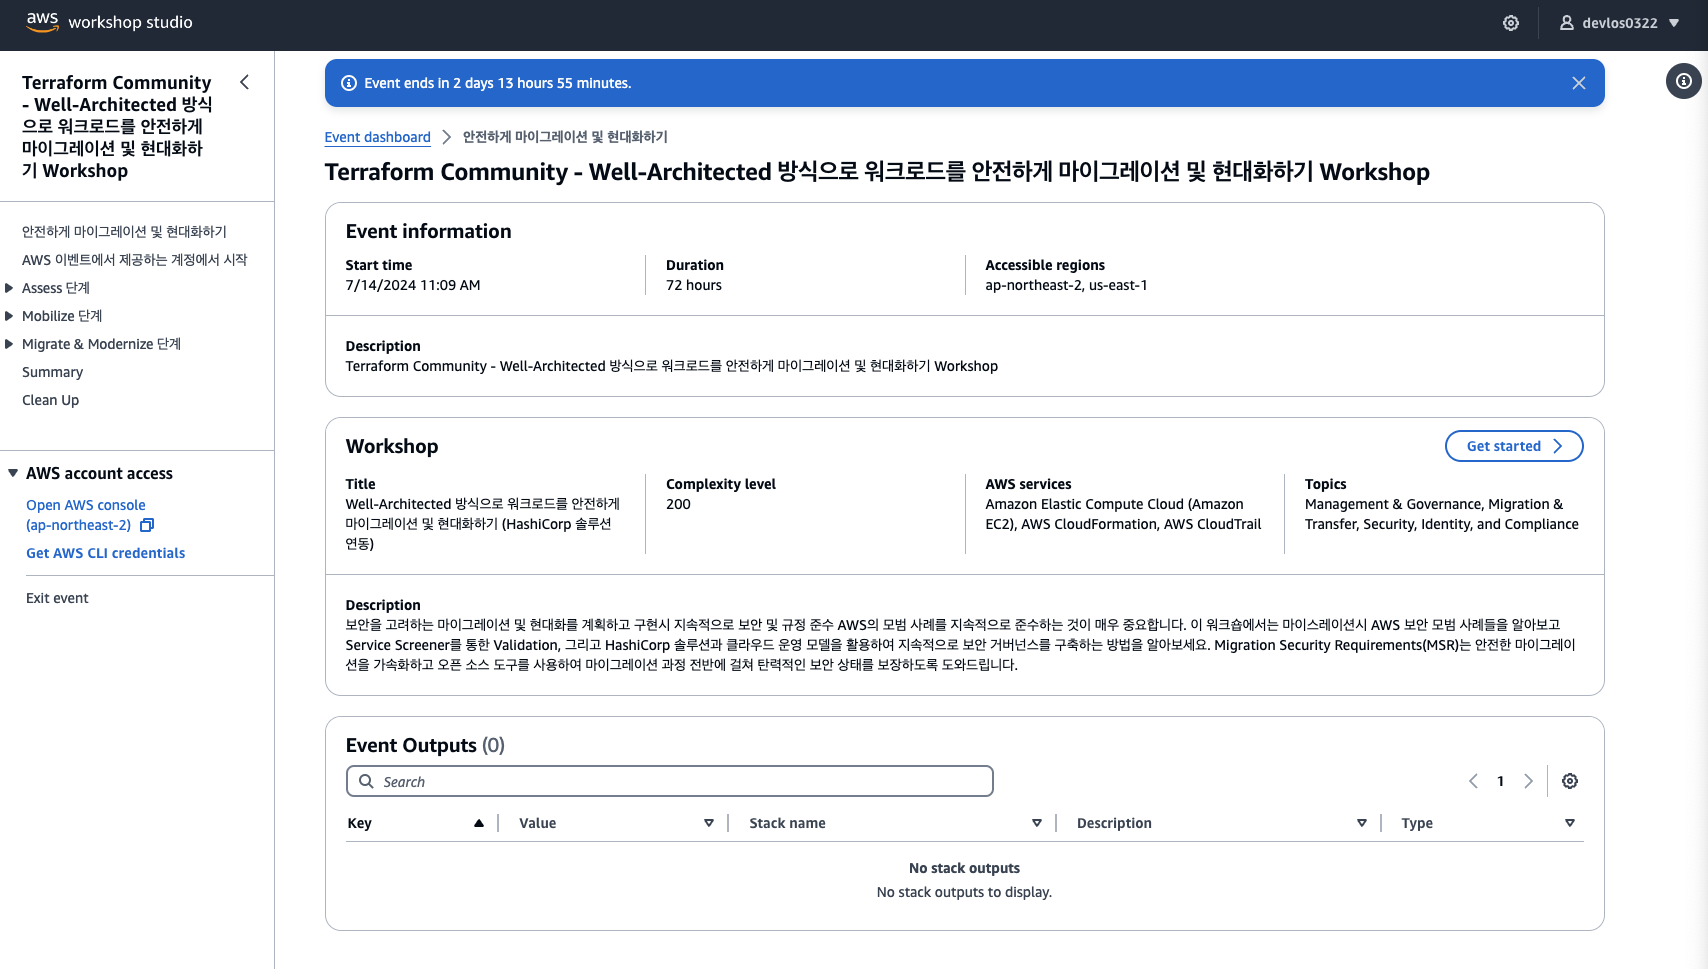Viewport: 1708px width, 969px height.
Task: Expand the Mobilize 단계 section
Action: tap(9, 316)
